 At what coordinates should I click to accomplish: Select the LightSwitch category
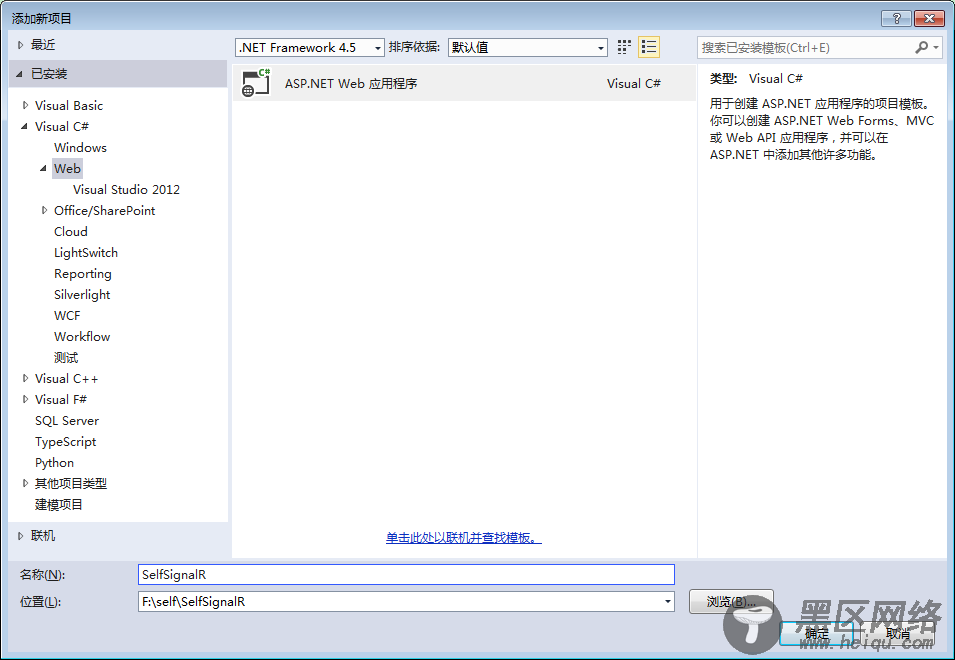tap(86, 253)
